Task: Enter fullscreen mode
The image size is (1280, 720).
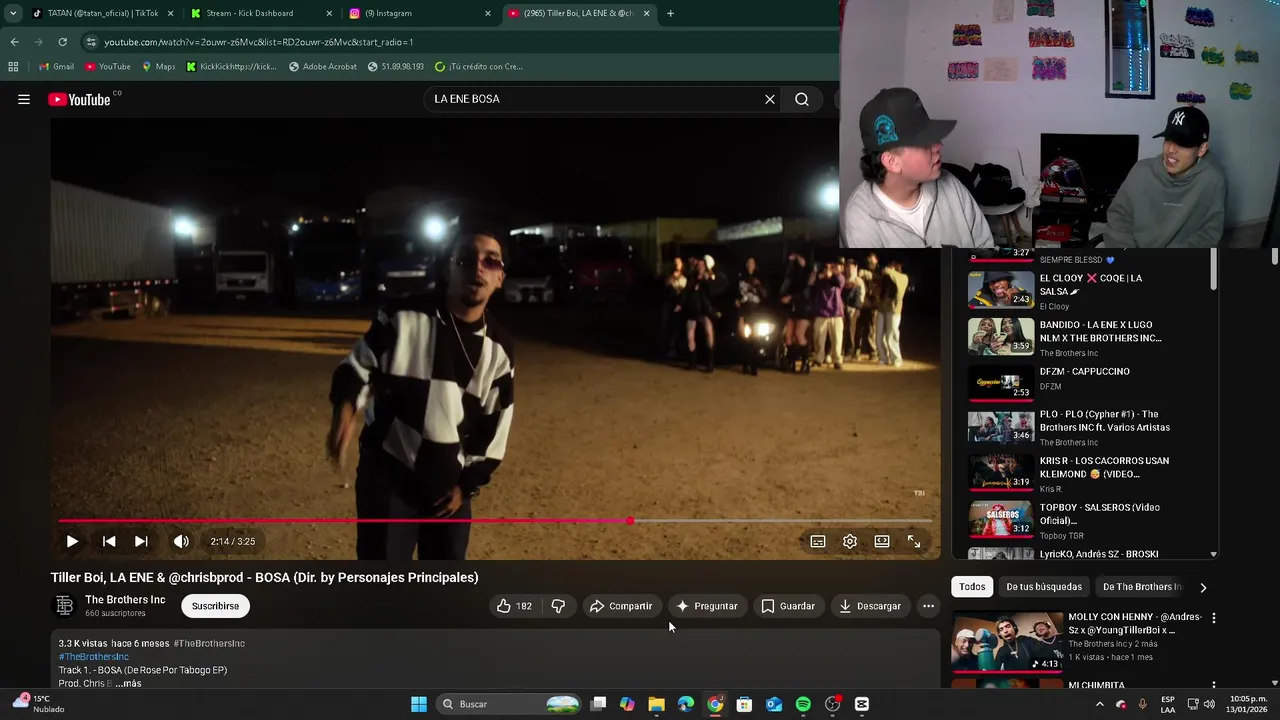Action: (x=914, y=541)
